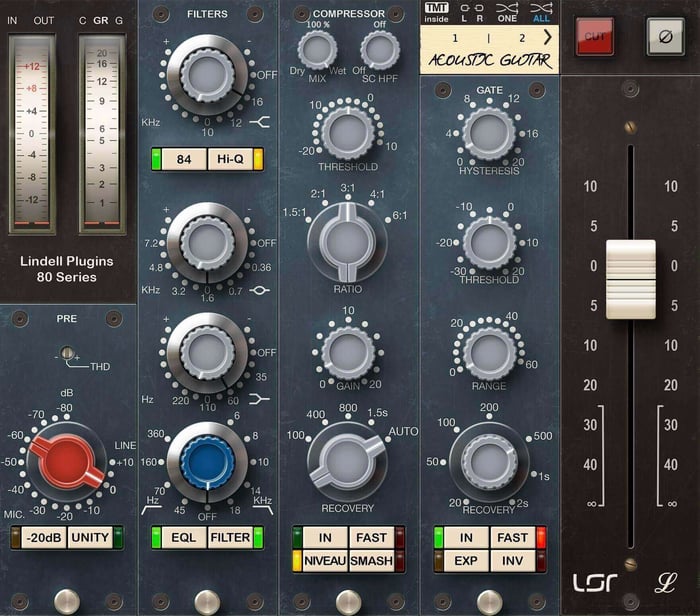Click the IN level meter

pos(32,135)
